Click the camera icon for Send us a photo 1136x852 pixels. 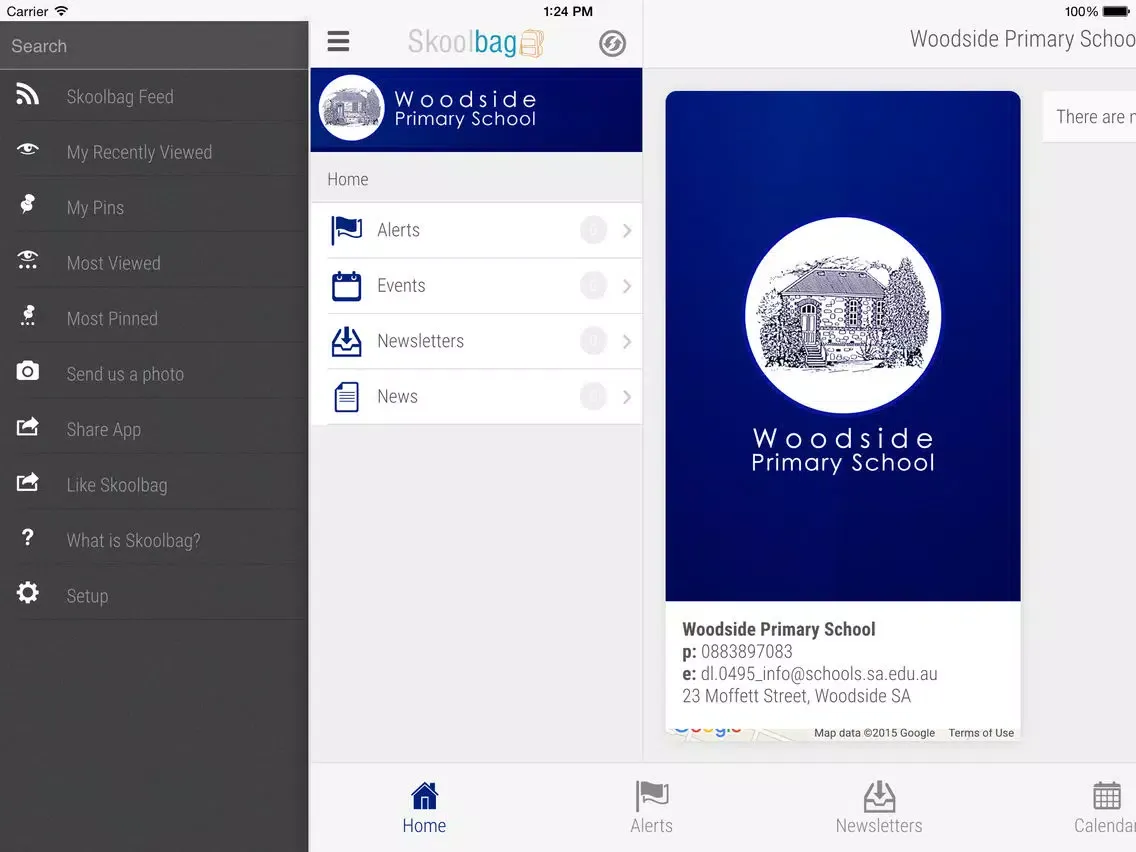tap(28, 371)
